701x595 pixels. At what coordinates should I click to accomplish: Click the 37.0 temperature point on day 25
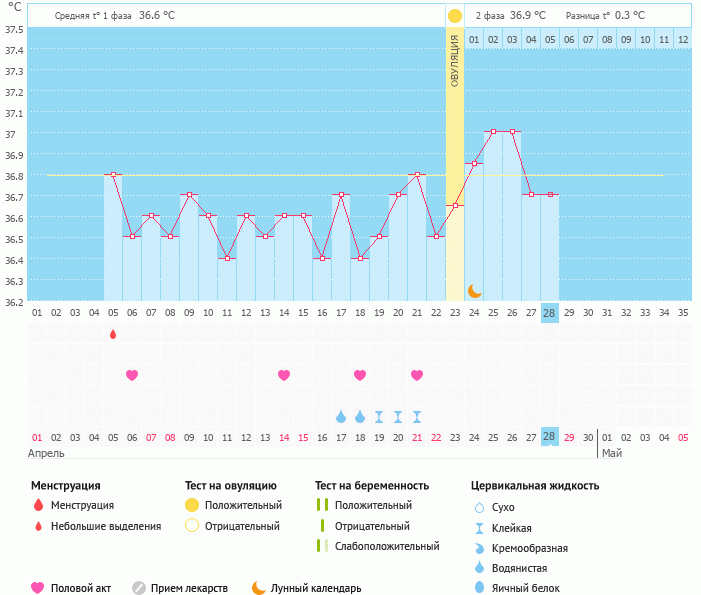(493, 132)
